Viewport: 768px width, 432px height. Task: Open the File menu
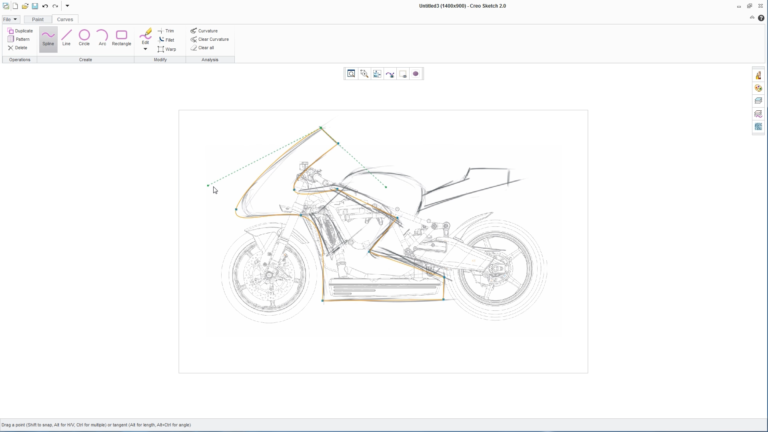click(x=10, y=19)
